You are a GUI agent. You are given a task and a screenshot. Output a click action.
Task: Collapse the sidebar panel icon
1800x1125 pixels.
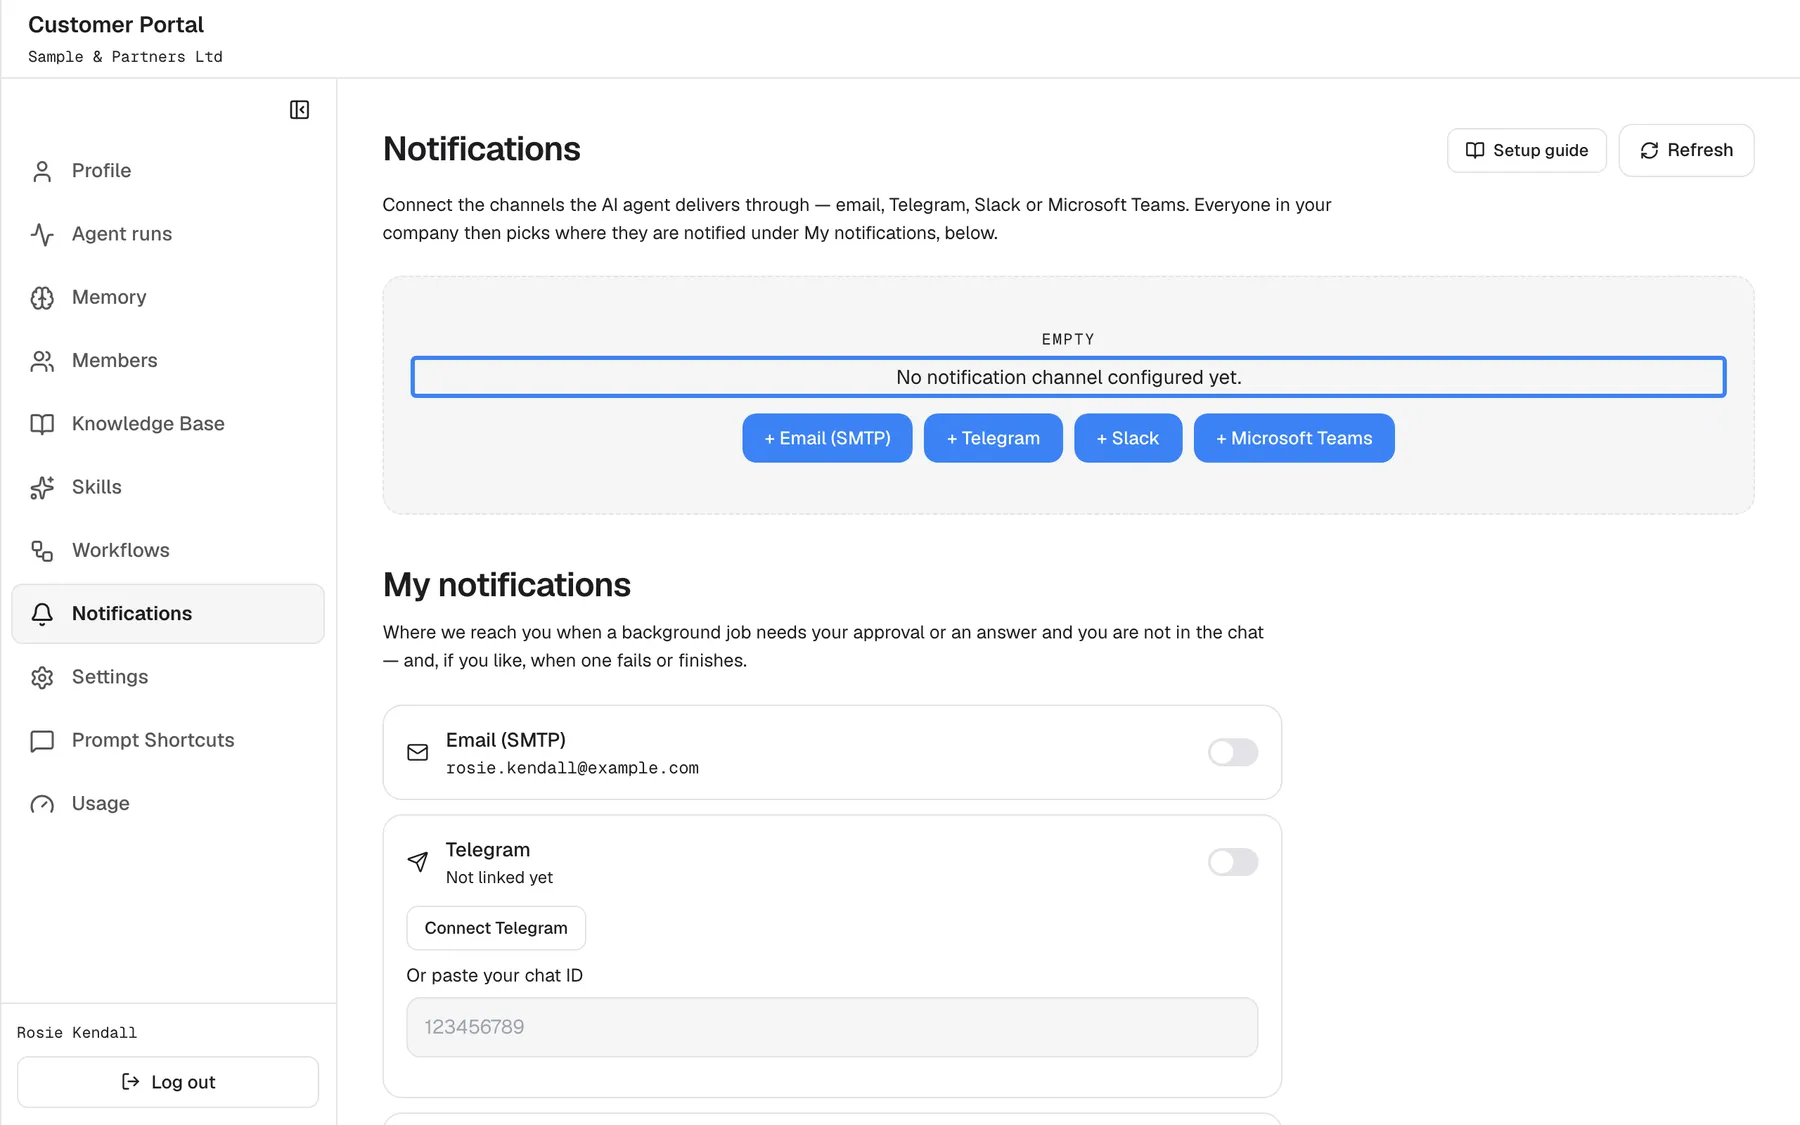click(299, 110)
